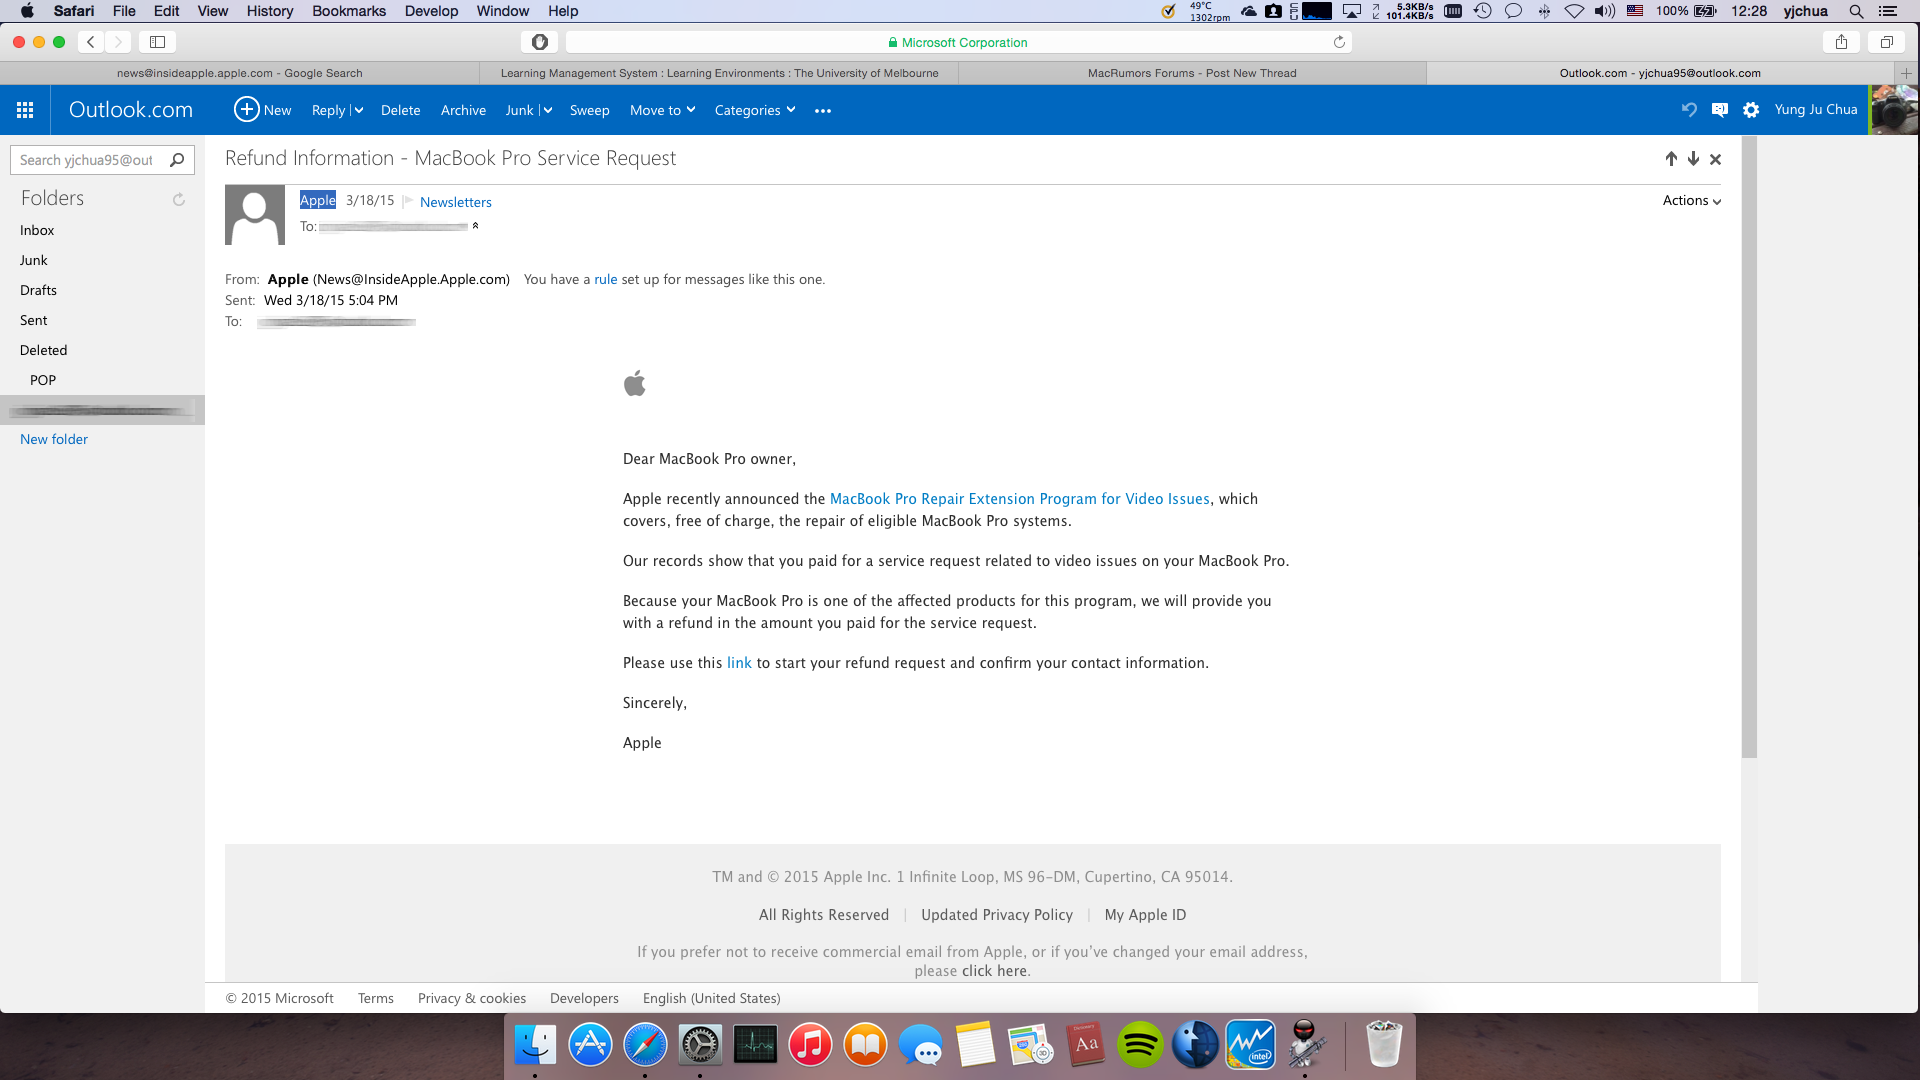Screen dimensions: 1920x1080
Task: Click the Newsletters category link
Action: (456, 202)
